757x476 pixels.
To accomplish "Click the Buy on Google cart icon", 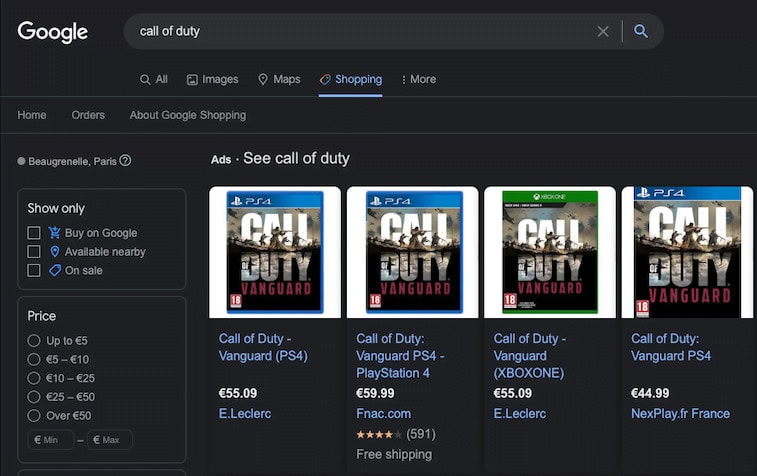I will (x=55, y=233).
